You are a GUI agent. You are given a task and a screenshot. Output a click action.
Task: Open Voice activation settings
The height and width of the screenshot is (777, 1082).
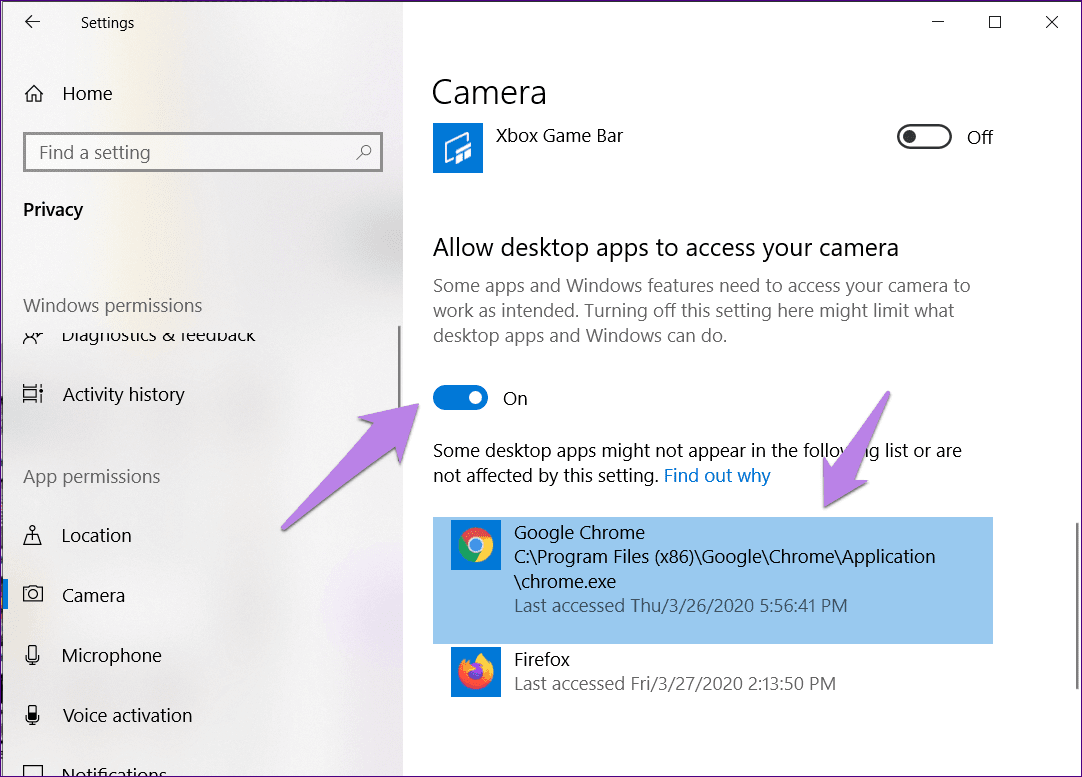tap(127, 716)
